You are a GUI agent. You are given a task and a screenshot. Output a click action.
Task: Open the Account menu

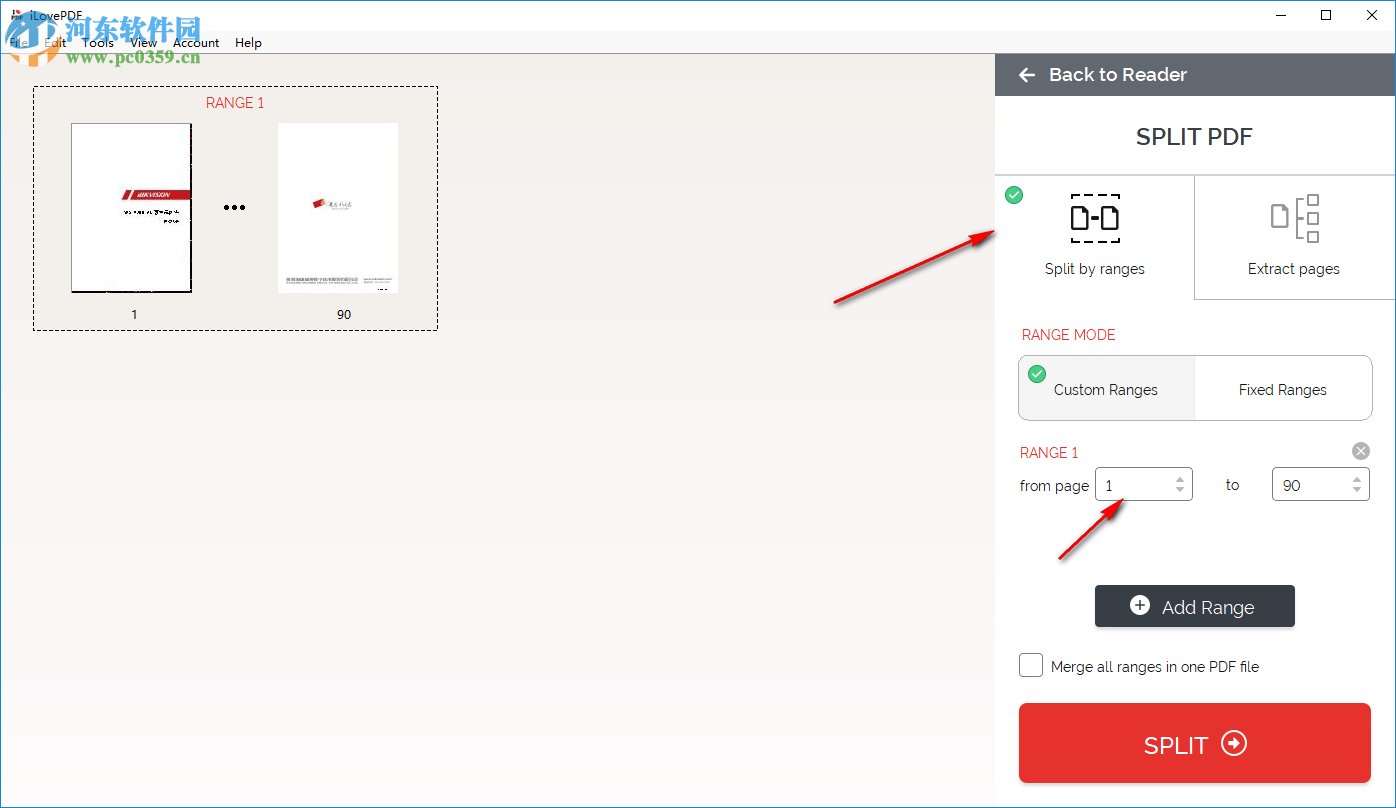[196, 43]
